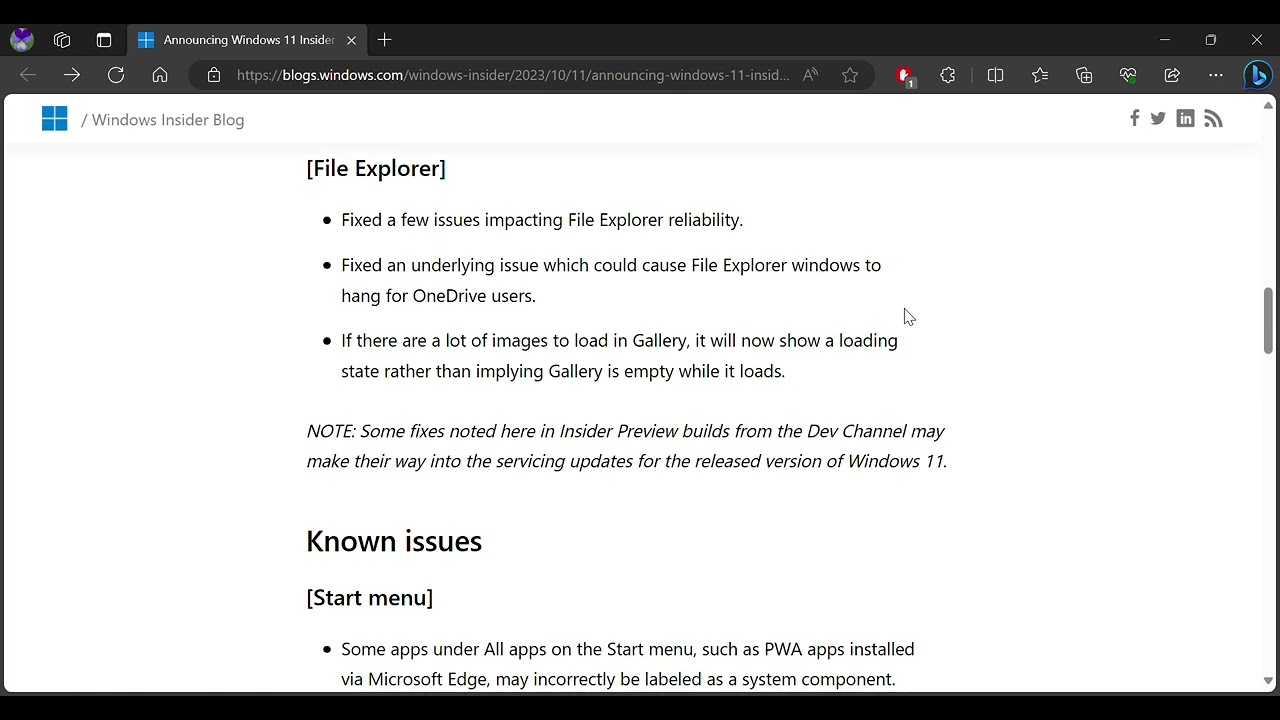This screenshot has width=1280, height=720.
Task: Share on Facebook icon
Action: tap(1134, 119)
